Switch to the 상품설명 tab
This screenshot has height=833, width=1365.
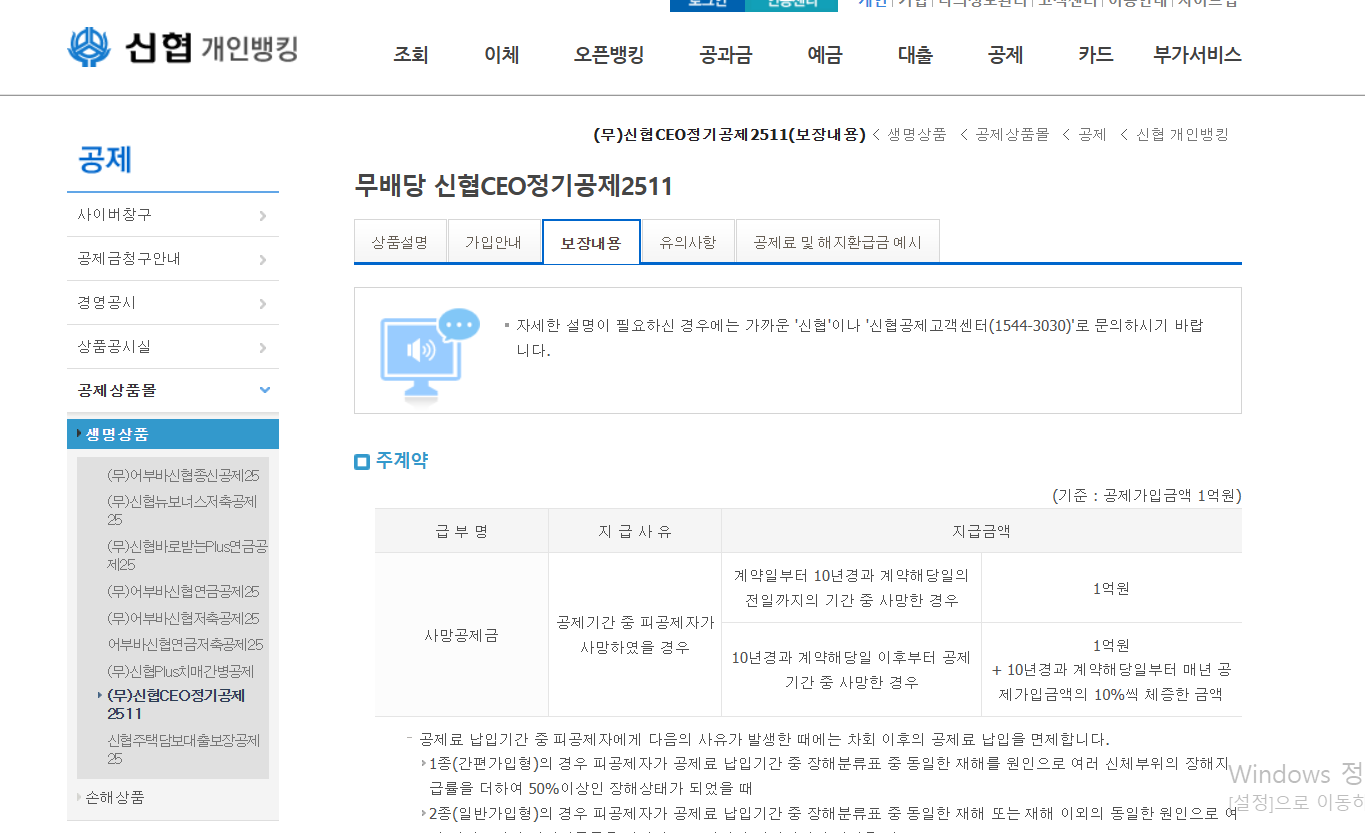pyautogui.click(x=400, y=242)
